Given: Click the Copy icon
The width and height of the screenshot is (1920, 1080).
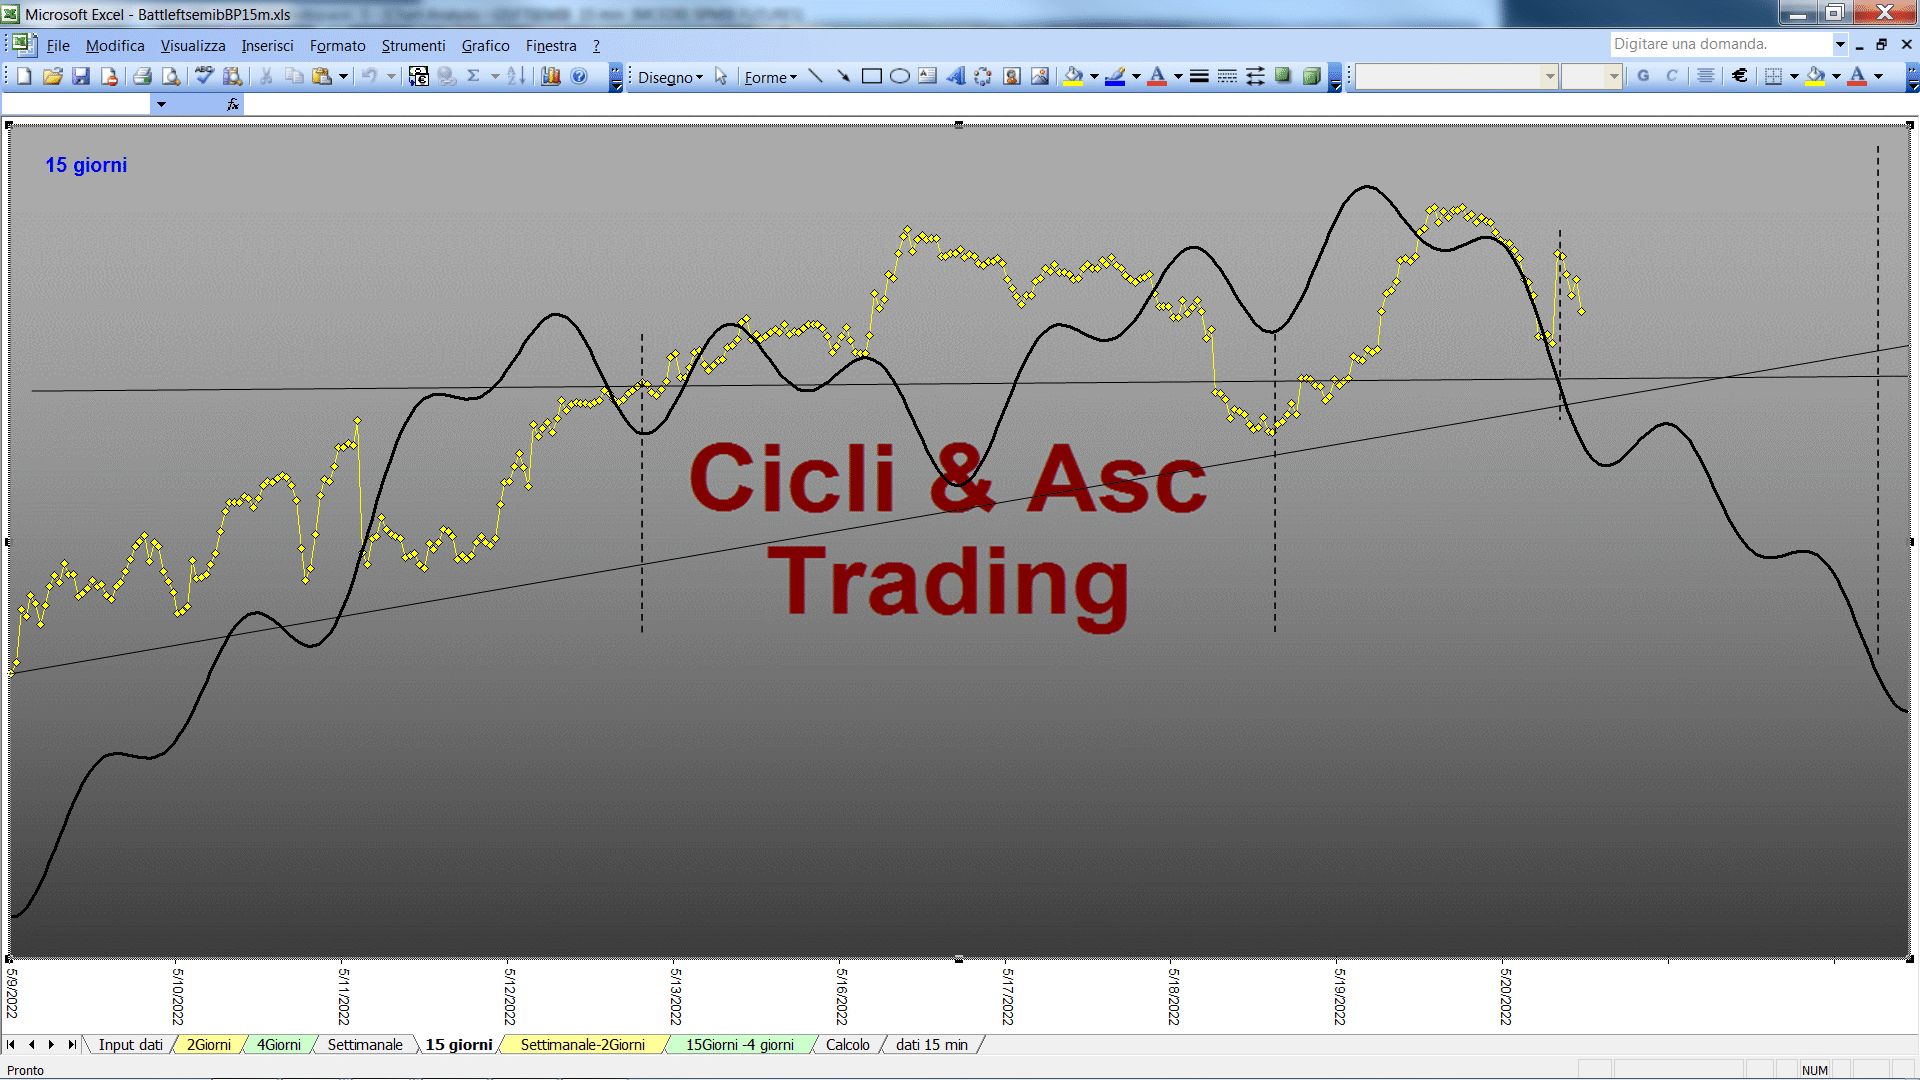Looking at the screenshot, I should click(x=294, y=76).
